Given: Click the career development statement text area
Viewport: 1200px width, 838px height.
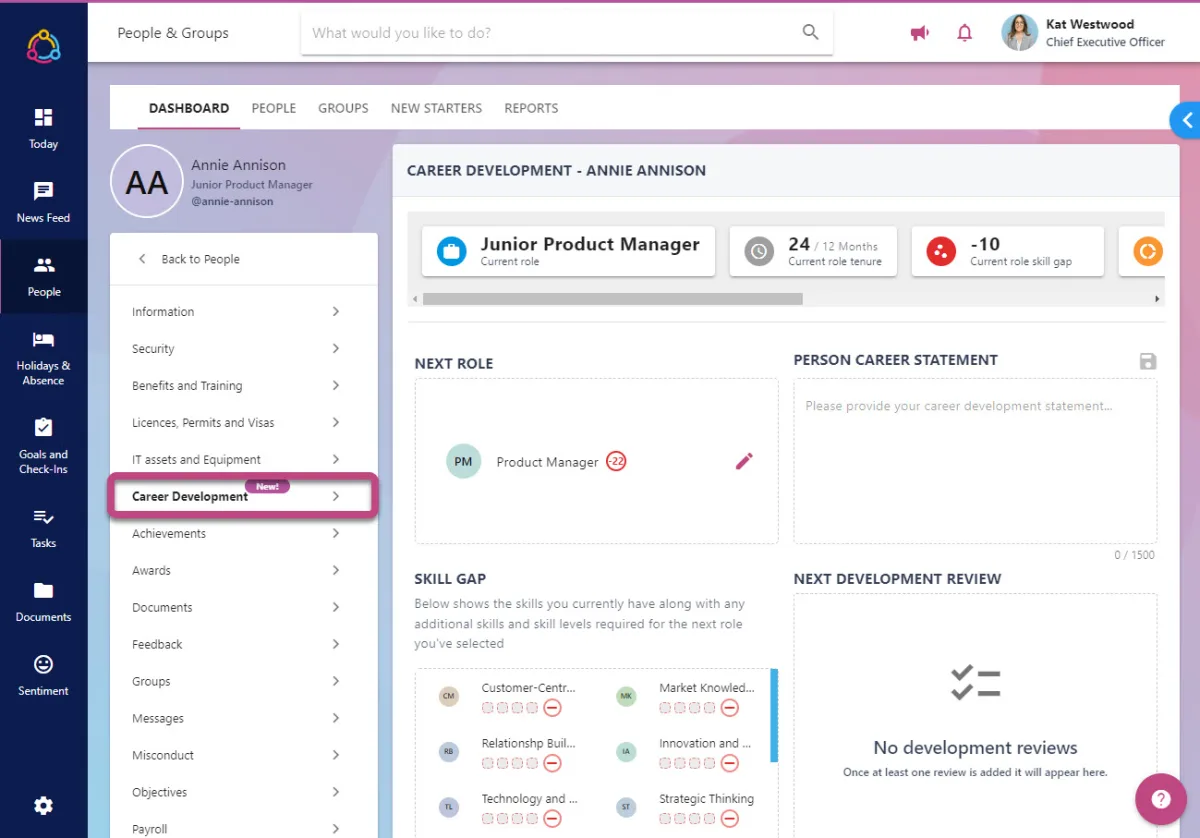Looking at the screenshot, I should click(x=975, y=461).
